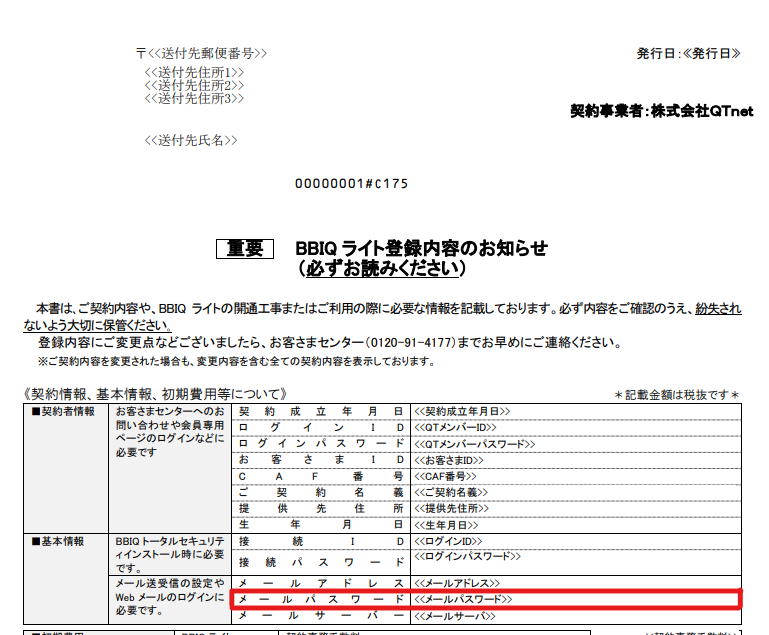
Task: Click the <<メールアドレス>> value
Action: pos(457,583)
